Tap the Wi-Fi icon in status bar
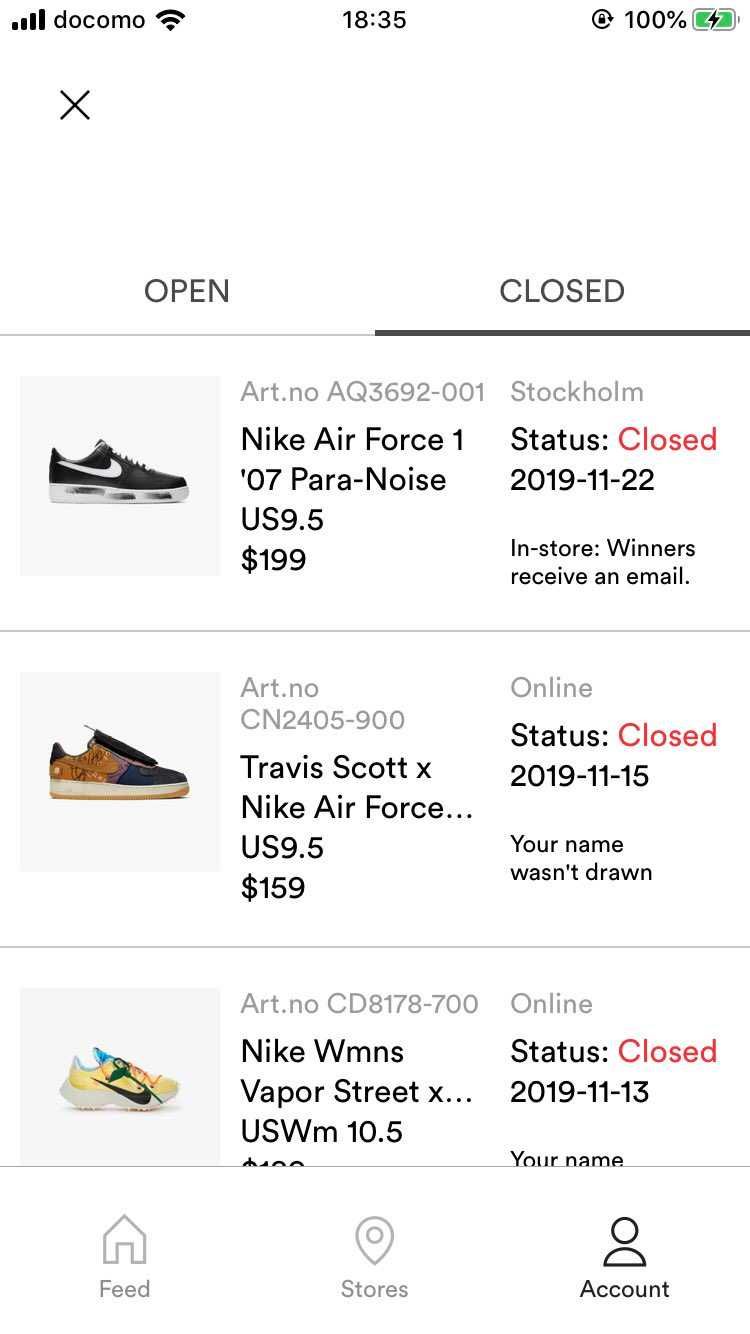Image resolution: width=750 pixels, height=1334 pixels. 172,19
